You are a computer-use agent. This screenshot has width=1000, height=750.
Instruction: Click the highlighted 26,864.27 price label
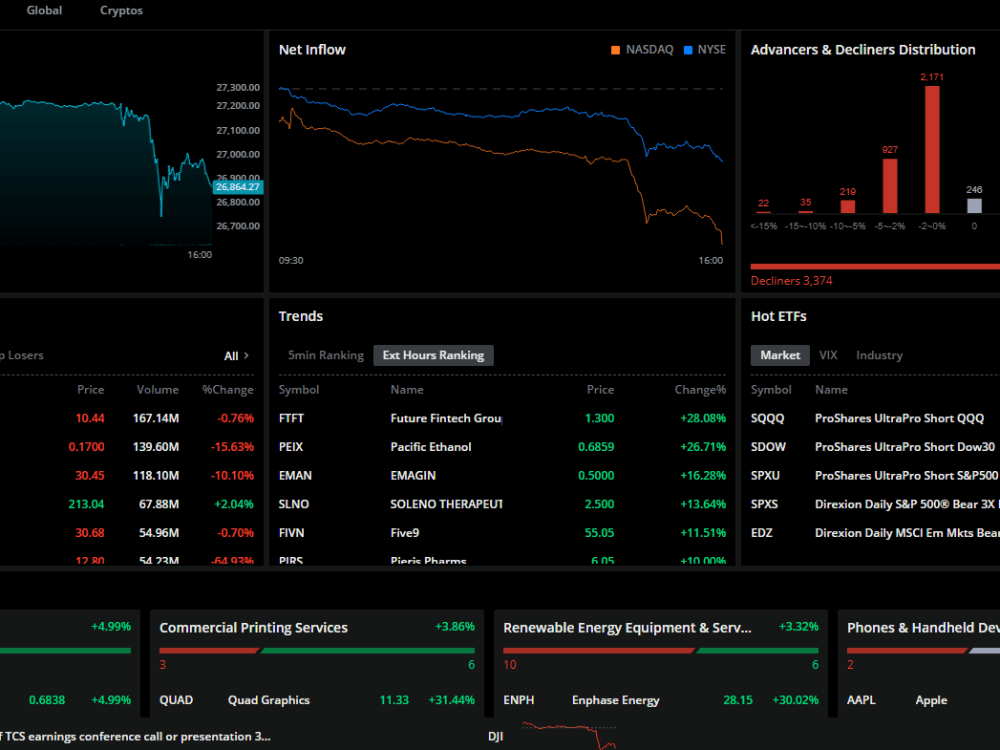click(237, 186)
